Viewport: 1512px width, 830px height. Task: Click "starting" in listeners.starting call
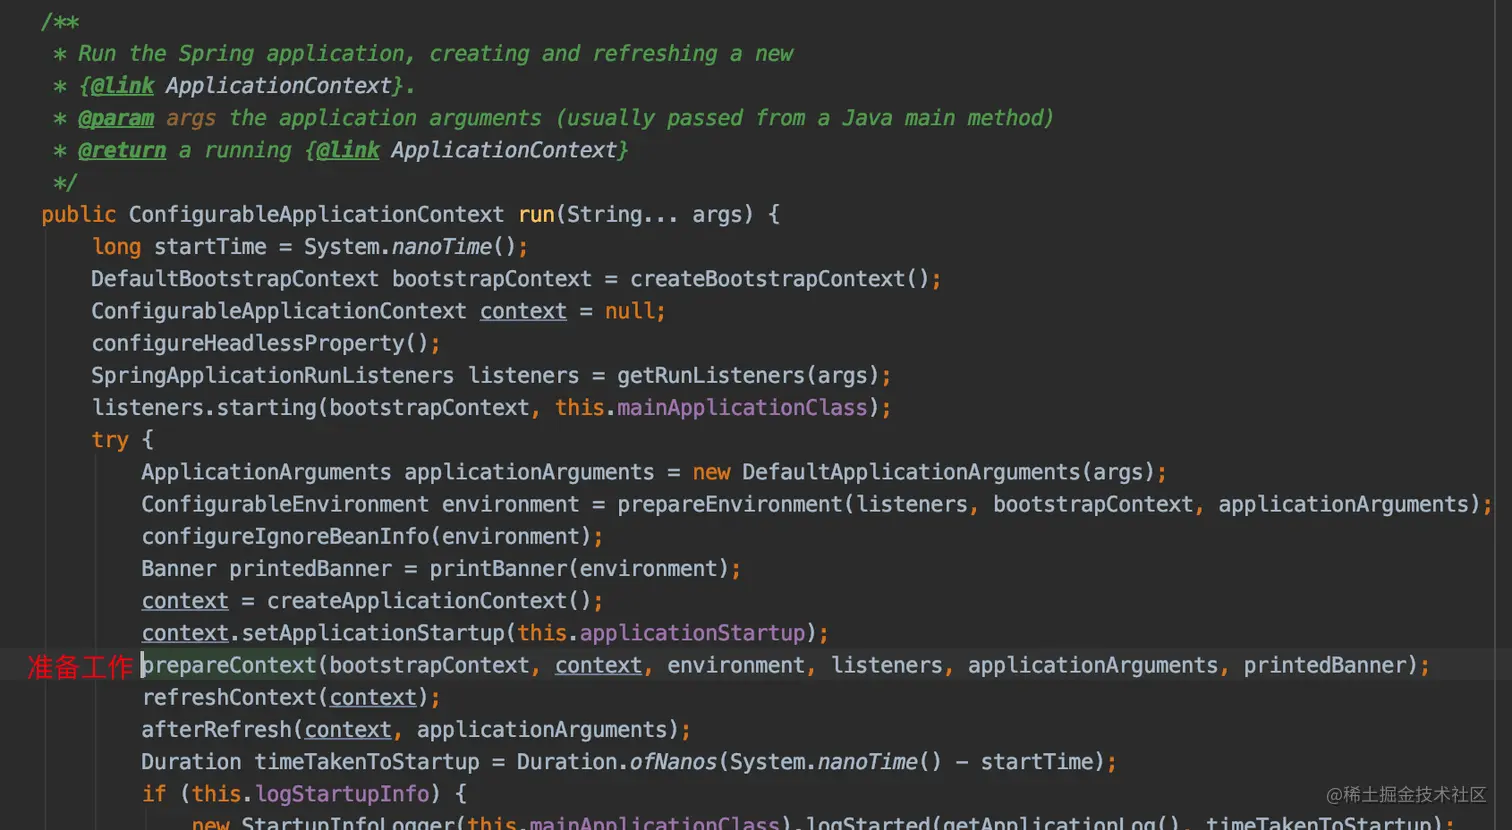tap(267, 407)
